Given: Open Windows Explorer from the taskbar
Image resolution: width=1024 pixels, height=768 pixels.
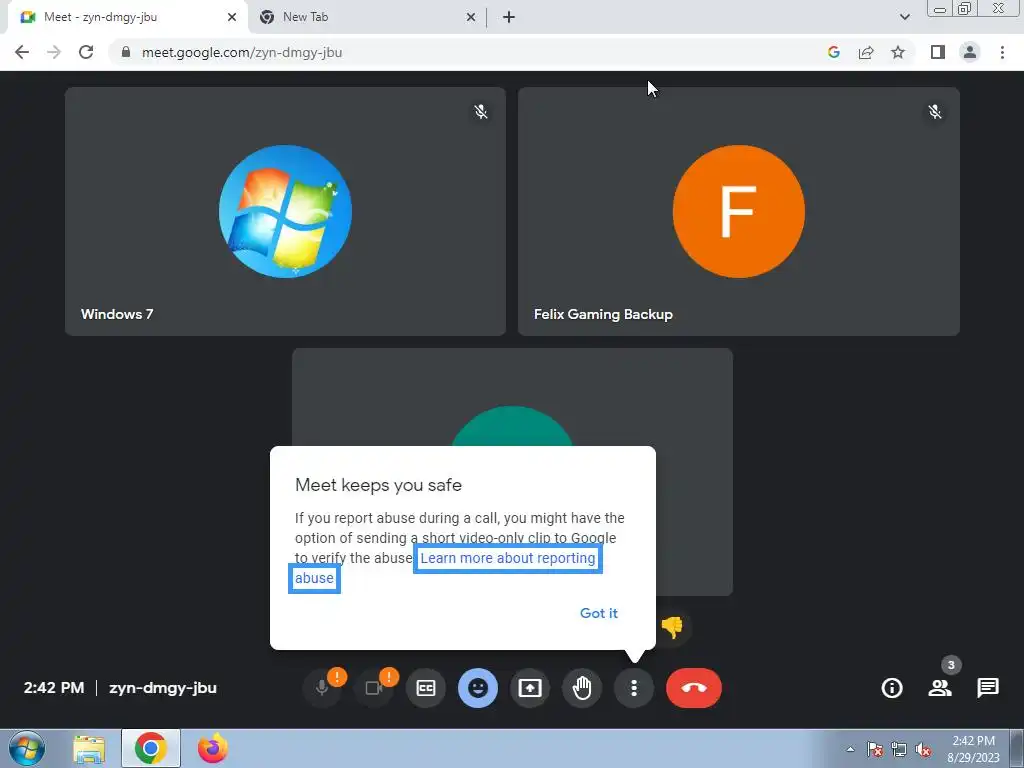Looking at the screenshot, I should (x=89, y=748).
